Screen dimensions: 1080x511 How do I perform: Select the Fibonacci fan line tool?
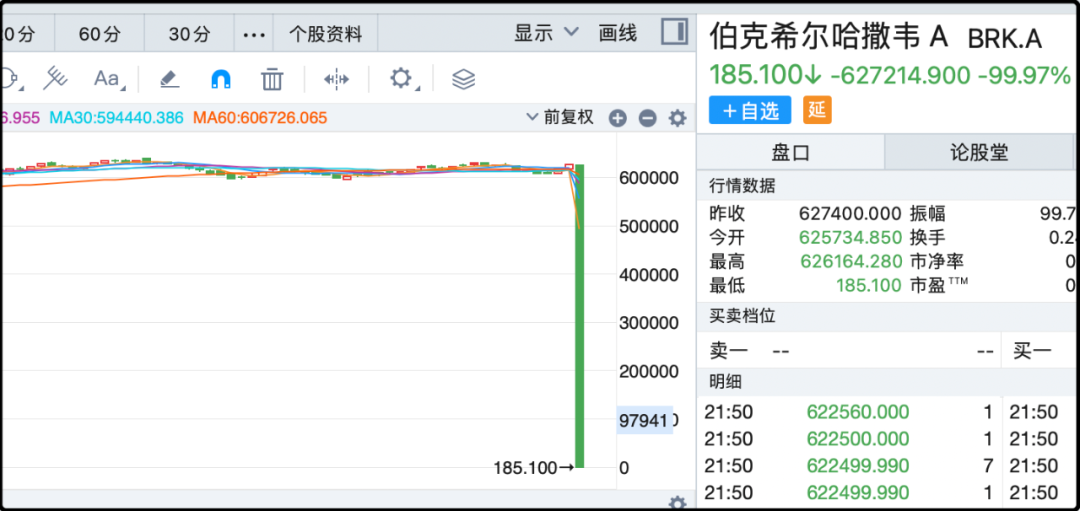pyautogui.click(x=55, y=79)
